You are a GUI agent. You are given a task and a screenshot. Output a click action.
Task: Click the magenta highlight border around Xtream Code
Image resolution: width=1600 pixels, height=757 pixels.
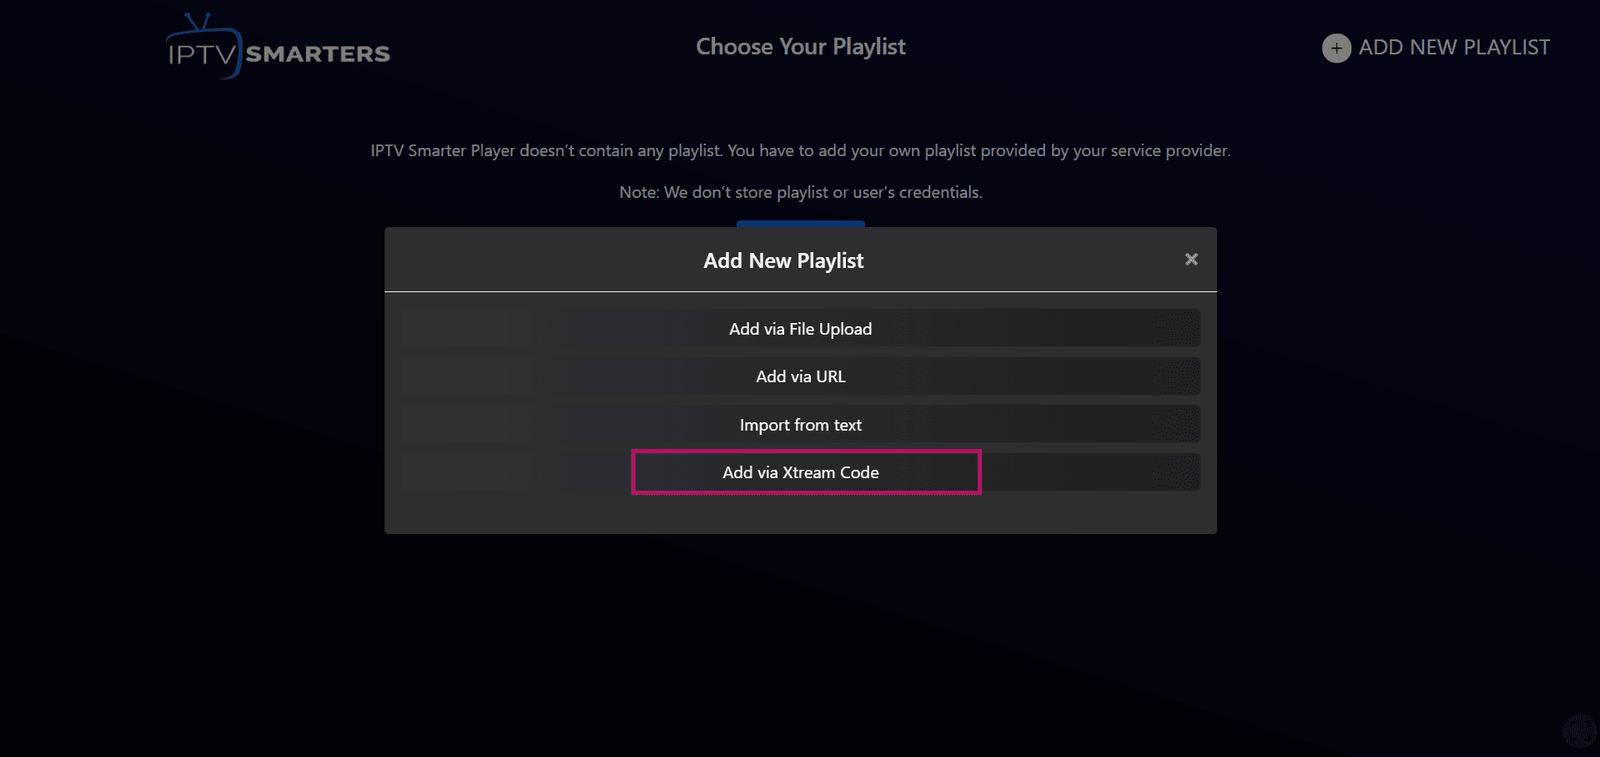pyautogui.click(x=806, y=452)
